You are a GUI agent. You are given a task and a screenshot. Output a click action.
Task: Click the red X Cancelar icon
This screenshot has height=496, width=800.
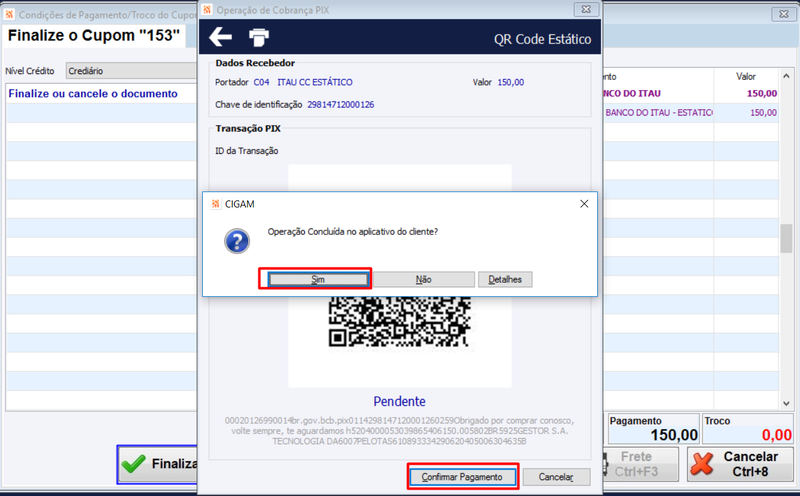[x=702, y=464]
